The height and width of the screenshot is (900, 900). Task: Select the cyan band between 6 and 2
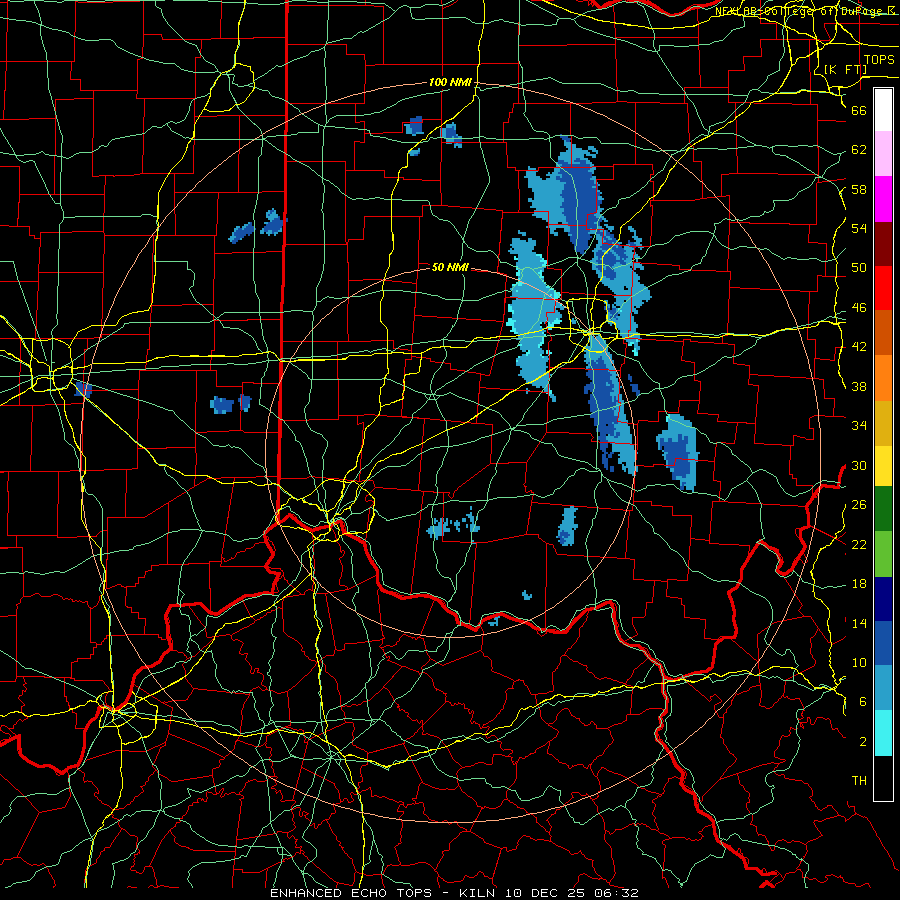tap(883, 733)
